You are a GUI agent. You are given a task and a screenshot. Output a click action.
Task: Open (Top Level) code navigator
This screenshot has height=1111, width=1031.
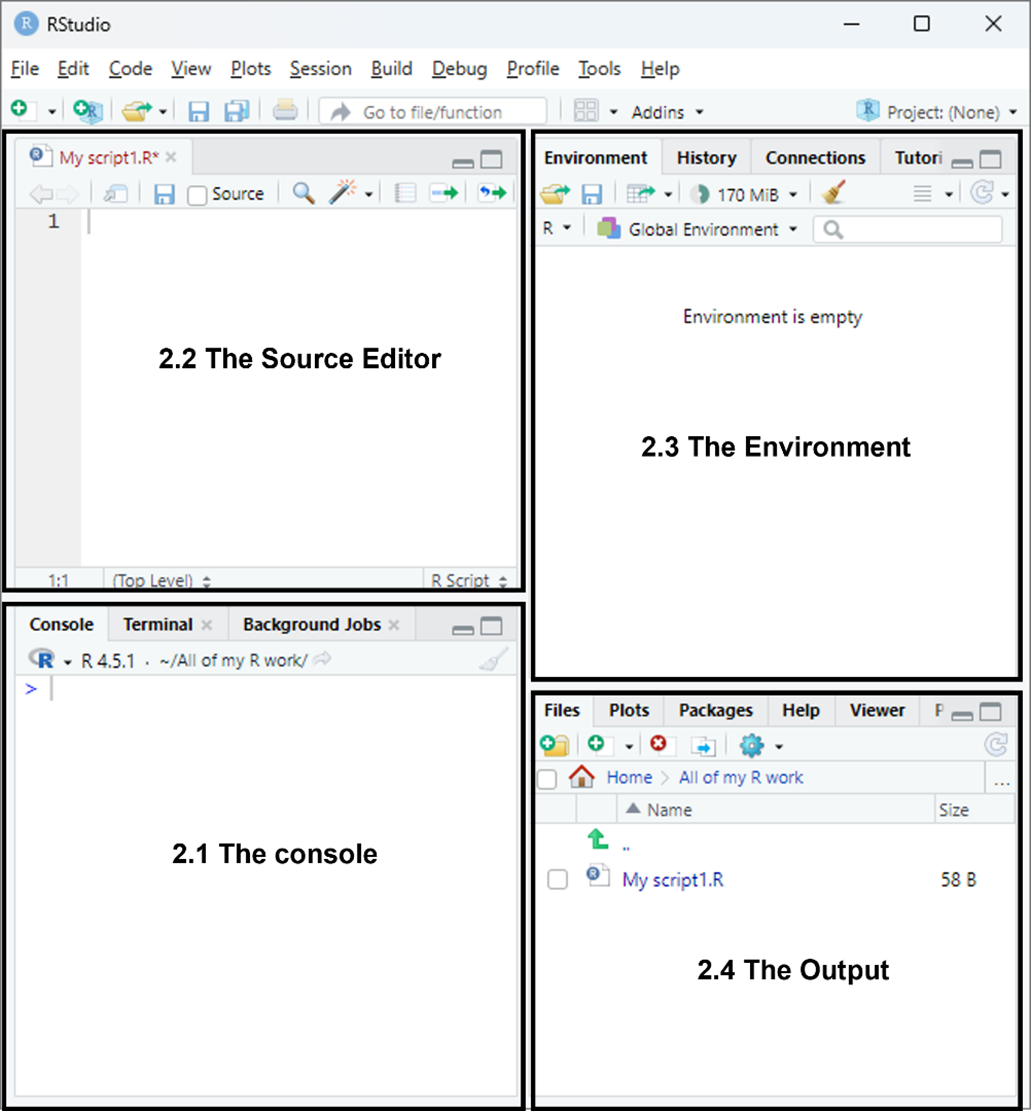[x=162, y=581]
